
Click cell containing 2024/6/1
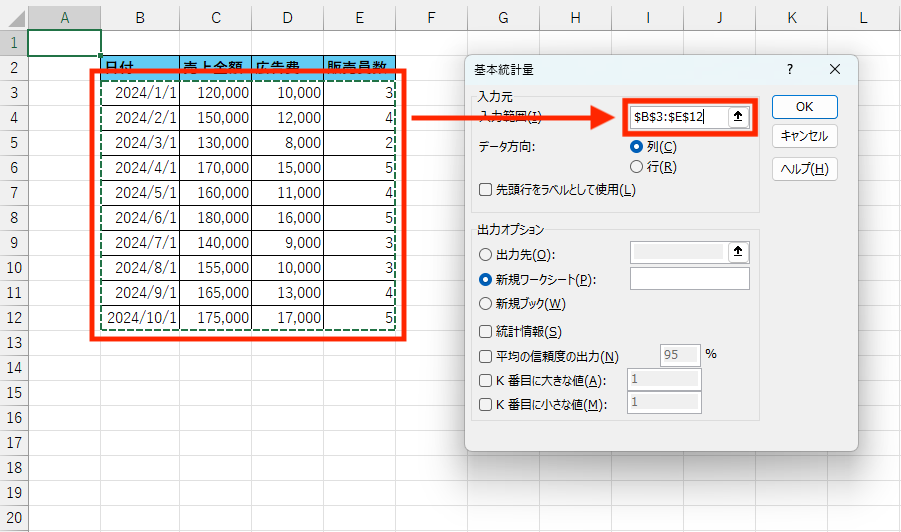coord(140,218)
